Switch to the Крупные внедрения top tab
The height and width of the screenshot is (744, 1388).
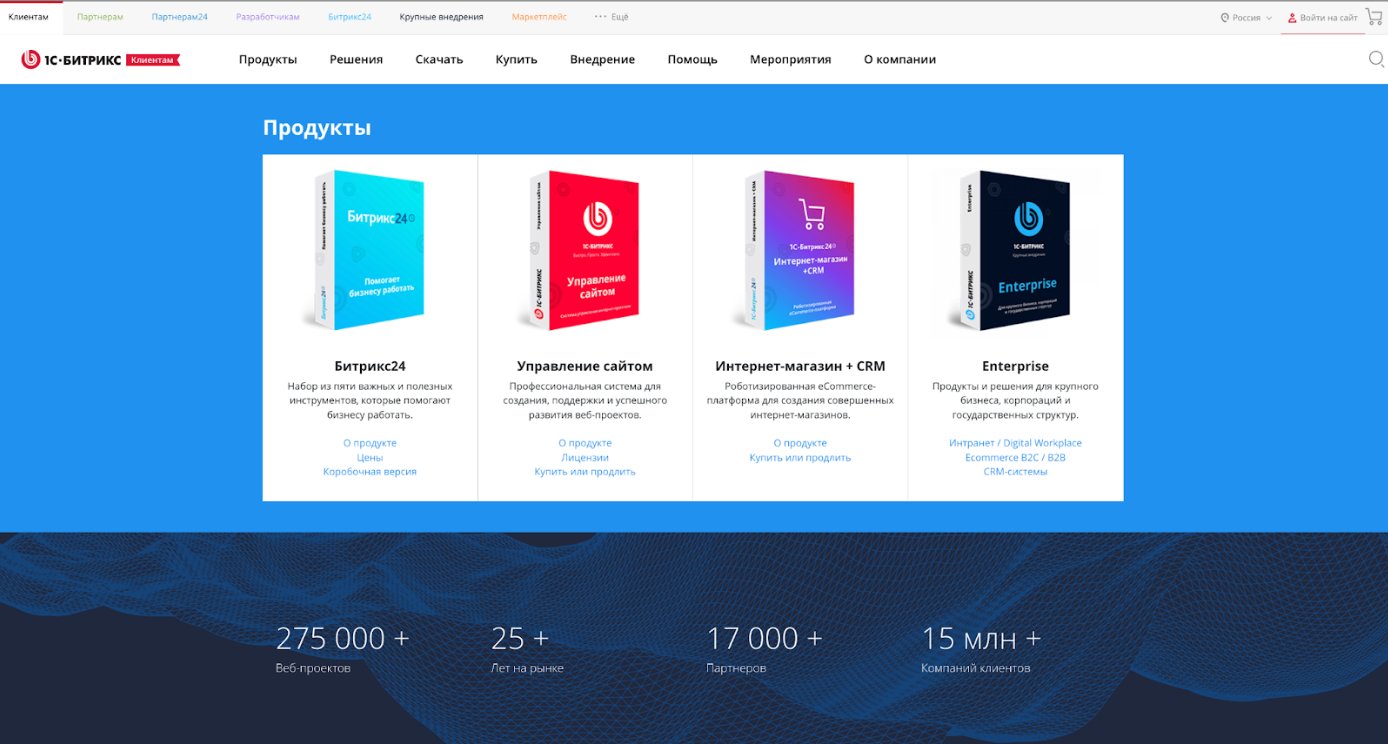(441, 17)
